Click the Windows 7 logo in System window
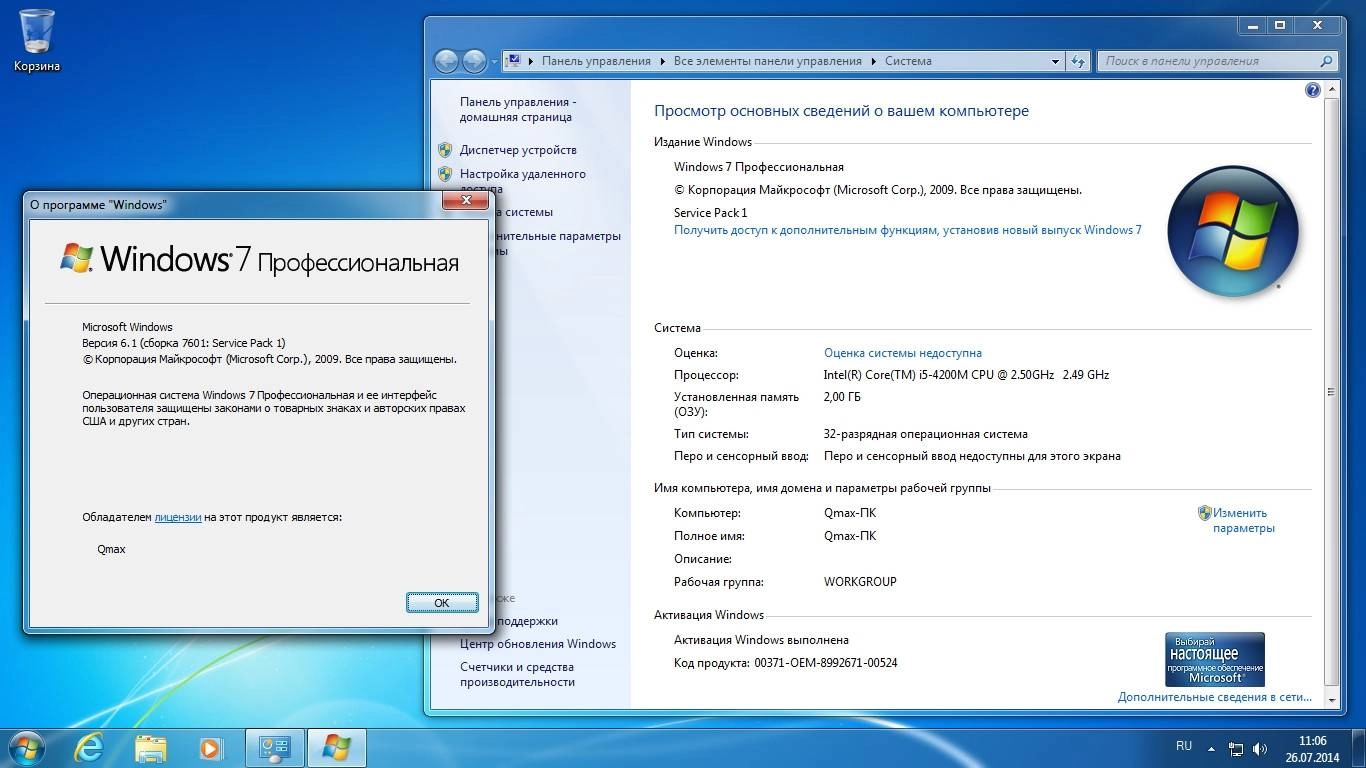The image size is (1366, 768). point(1233,232)
